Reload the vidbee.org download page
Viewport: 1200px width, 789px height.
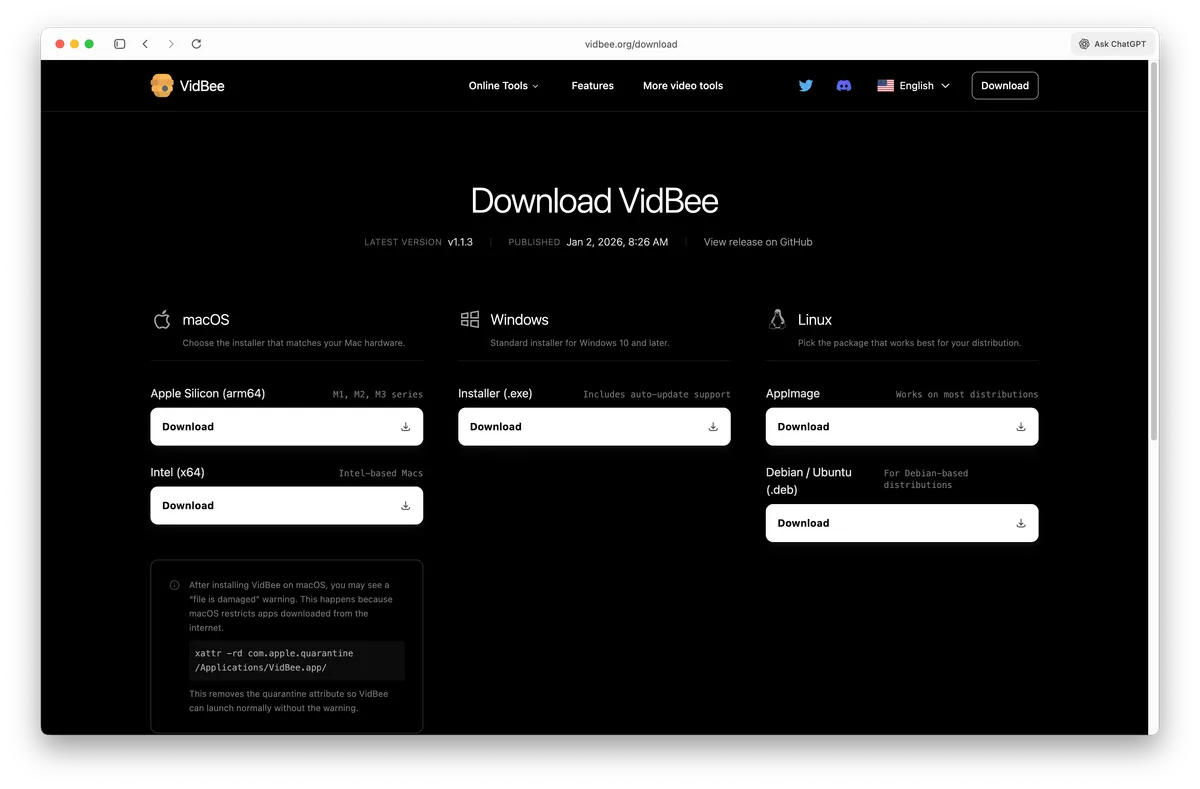(x=196, y=44)
